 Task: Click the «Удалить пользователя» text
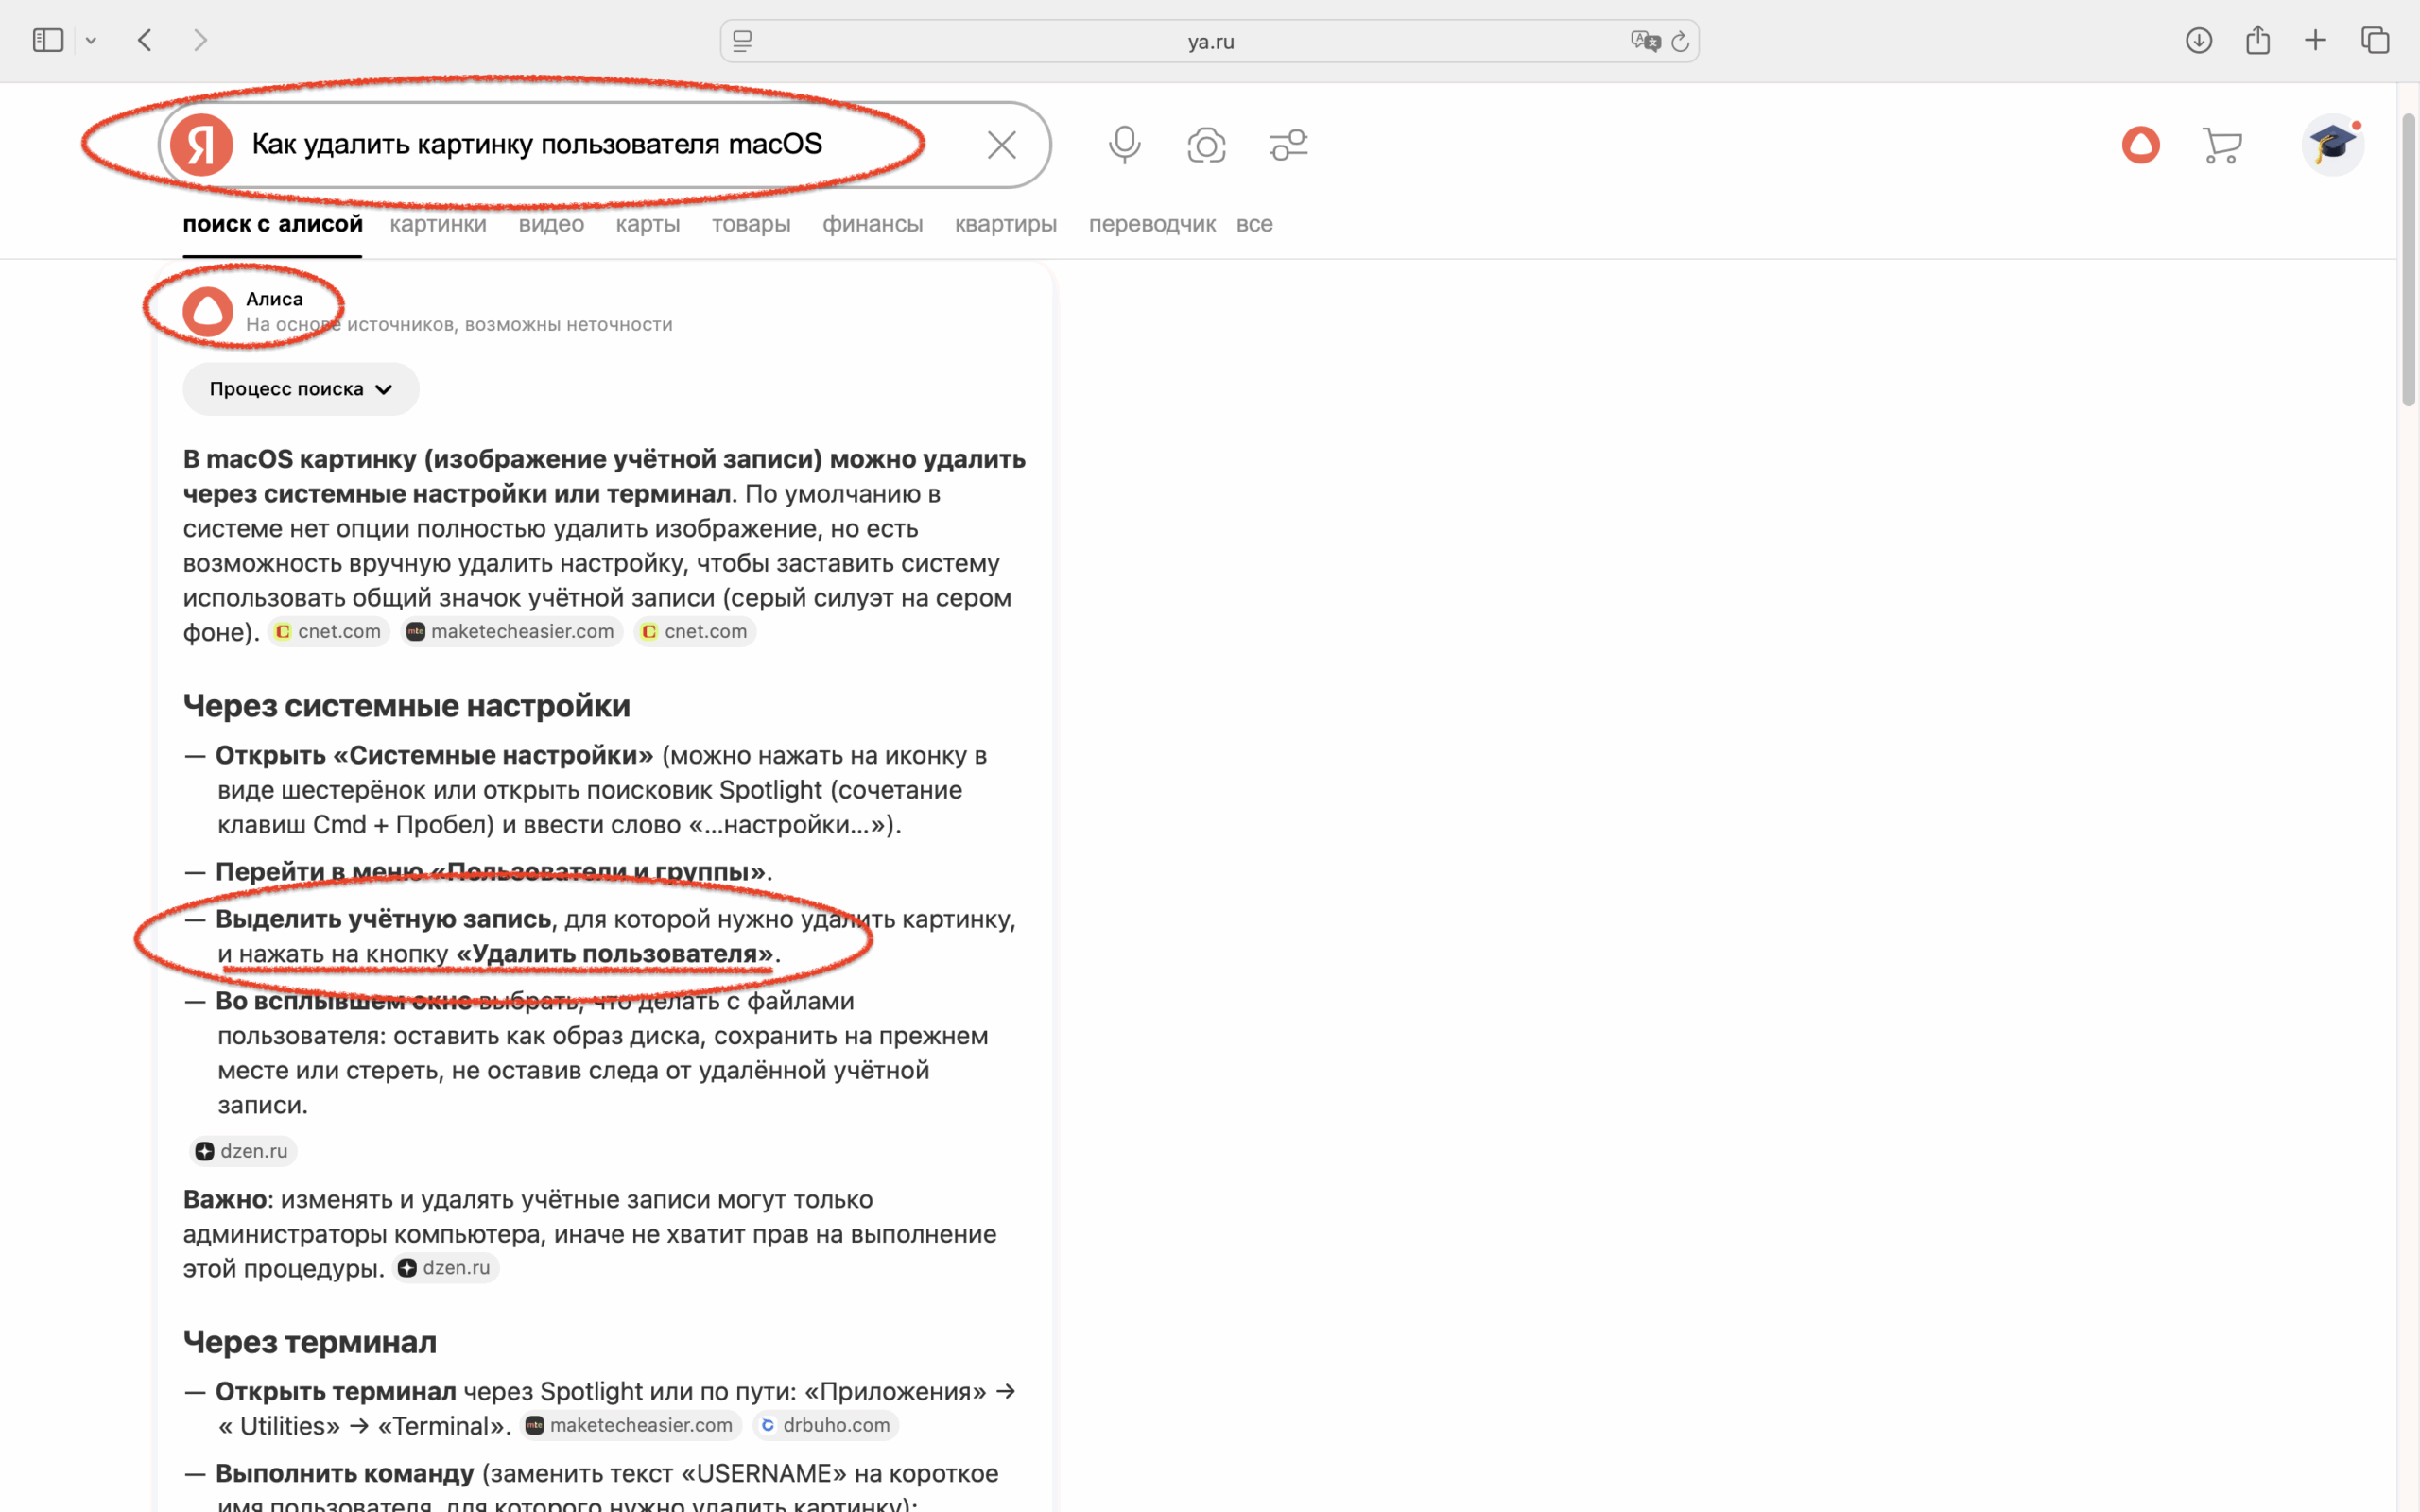coord(615,954)
